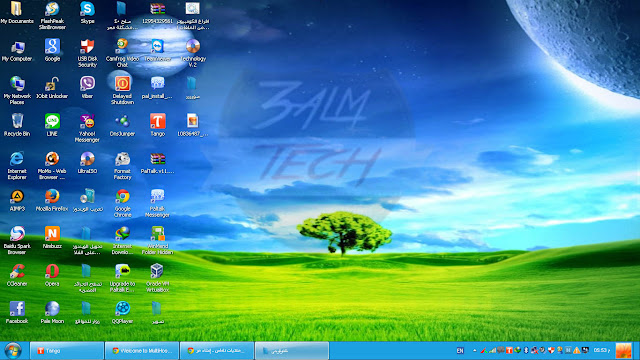Open the My Documents folder icon
The height and width of the screenshot is (360, 640).
[17, 12]
